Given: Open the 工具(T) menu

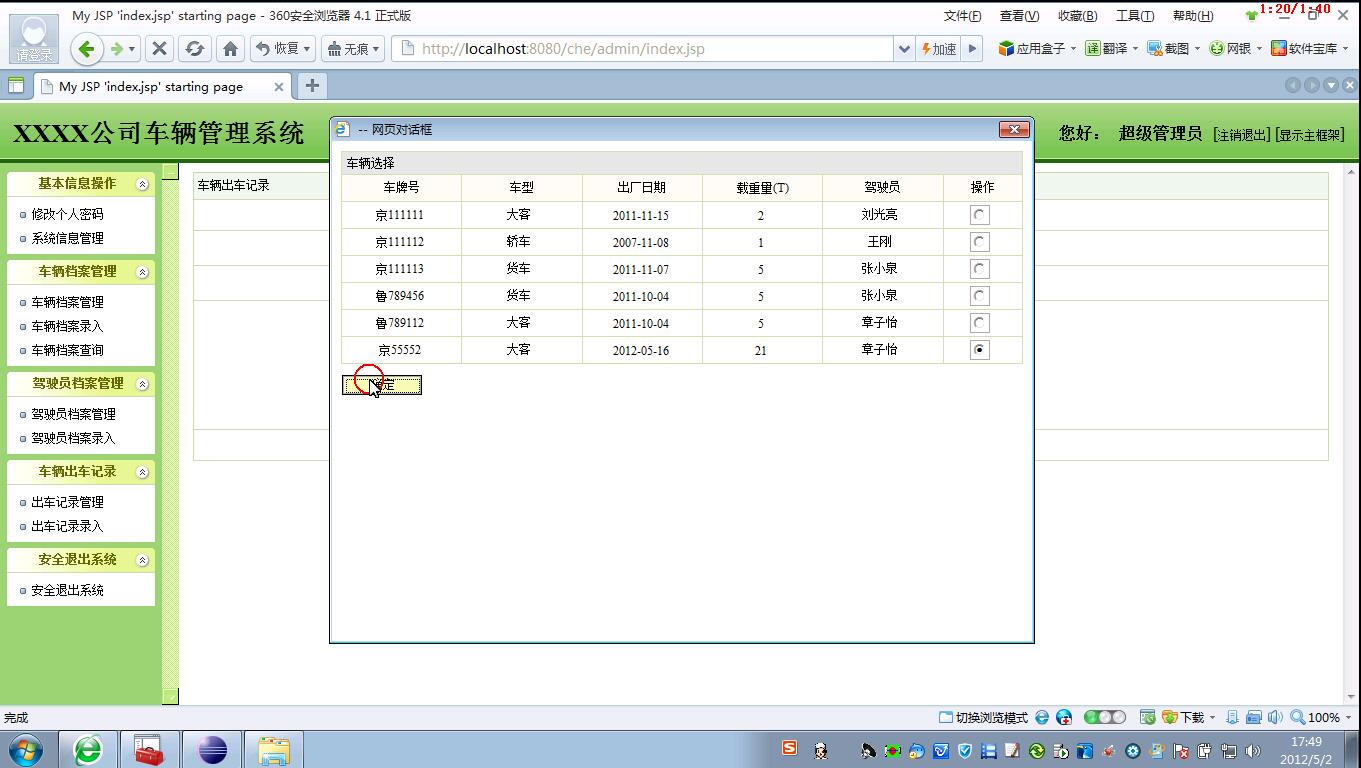Looking at the screenshot, I should tap(1135, 16).
